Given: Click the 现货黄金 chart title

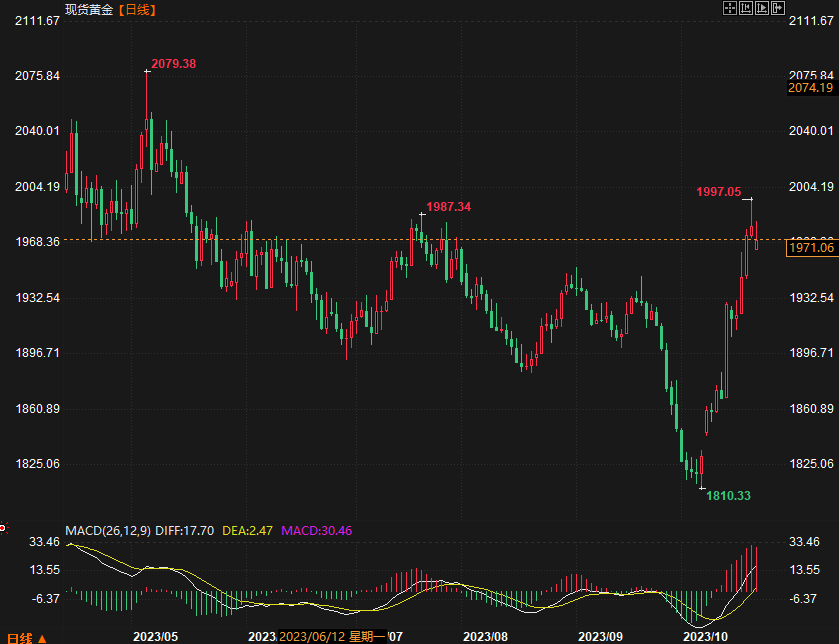Looking at the screenshot, I should click(90, 9).
